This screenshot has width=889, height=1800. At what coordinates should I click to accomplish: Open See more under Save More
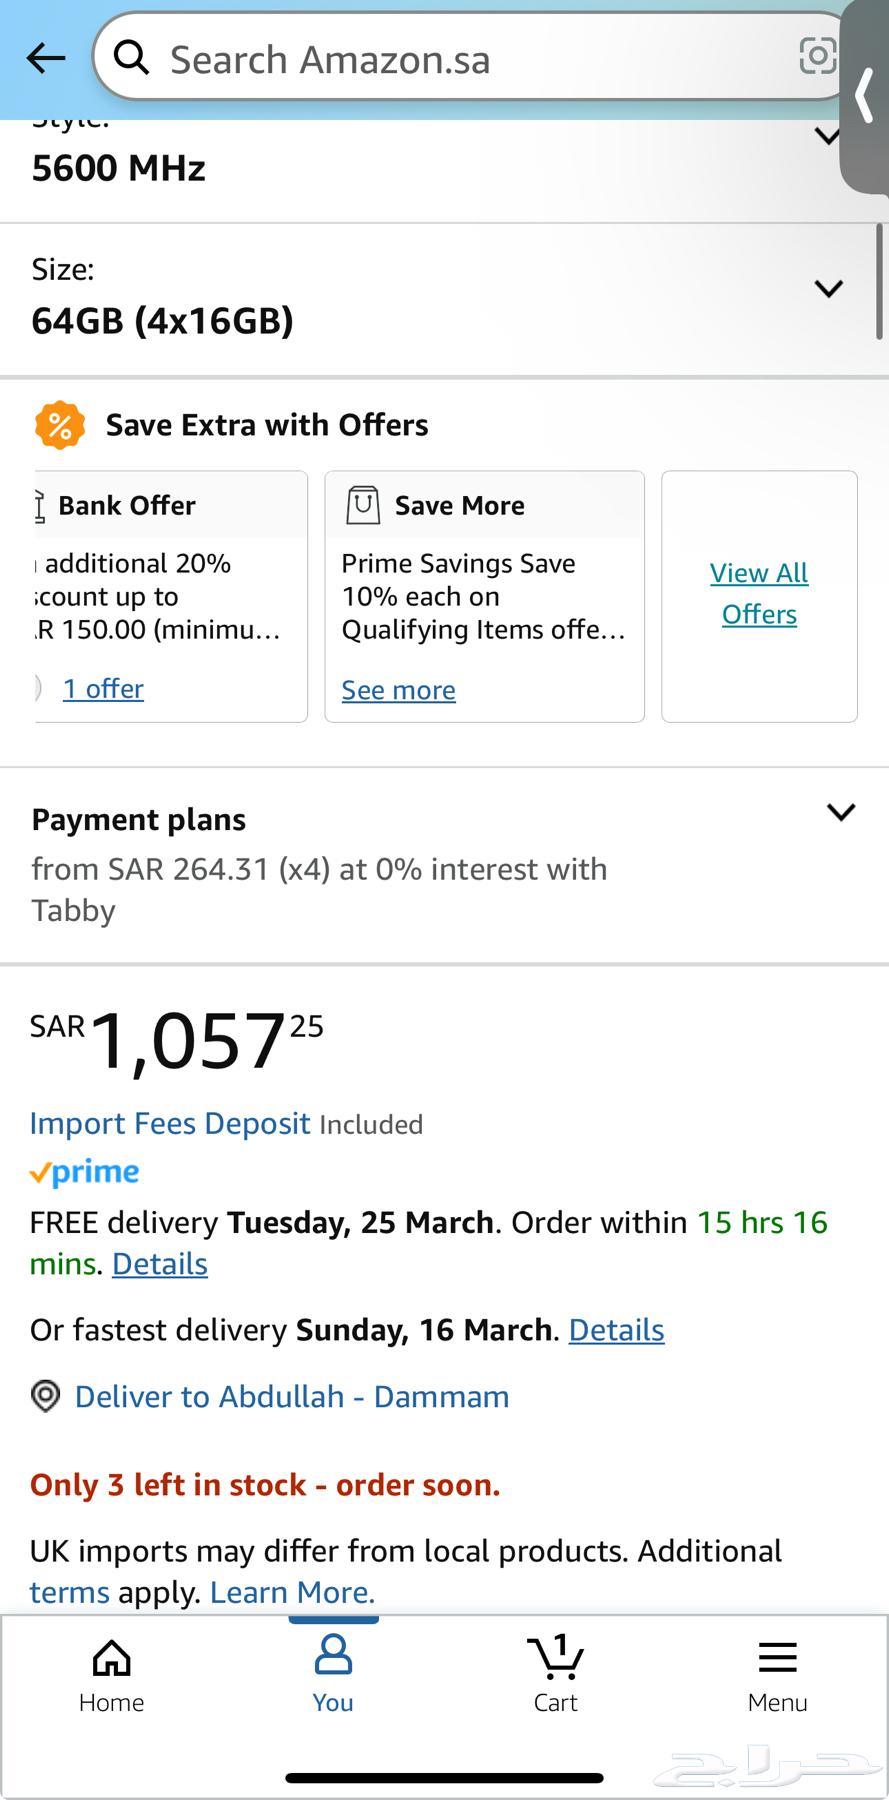(398, 690)
